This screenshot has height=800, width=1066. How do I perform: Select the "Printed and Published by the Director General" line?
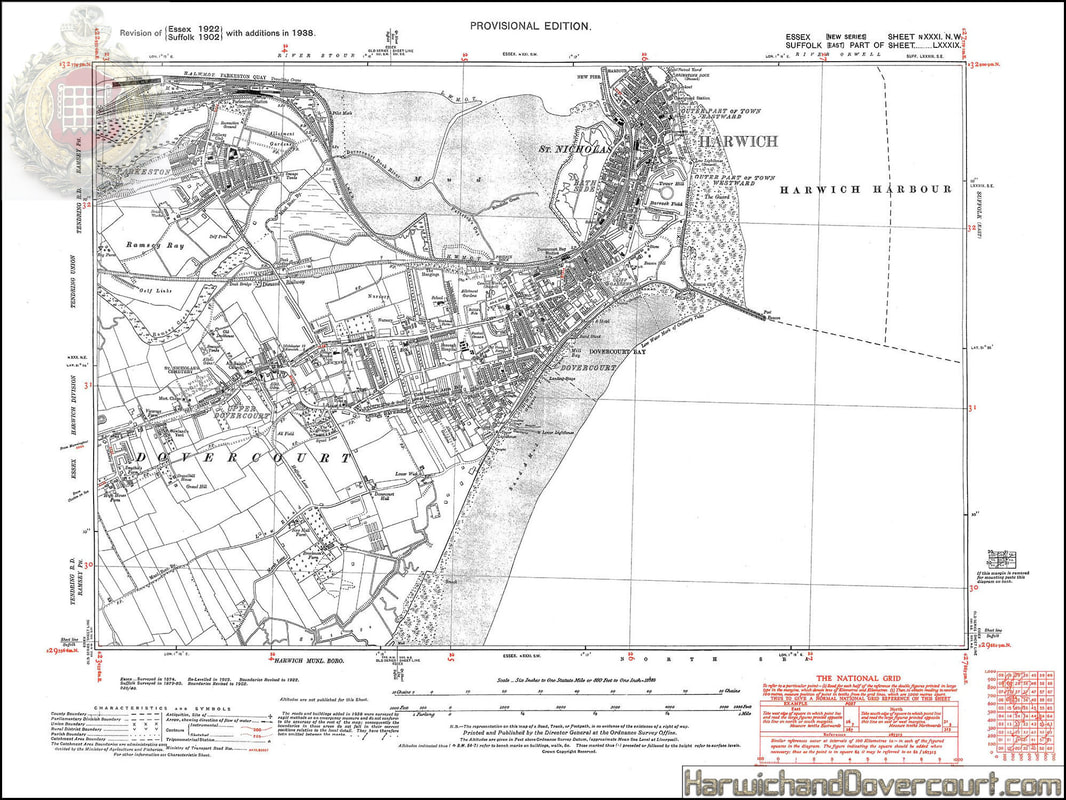pos(570,733)
